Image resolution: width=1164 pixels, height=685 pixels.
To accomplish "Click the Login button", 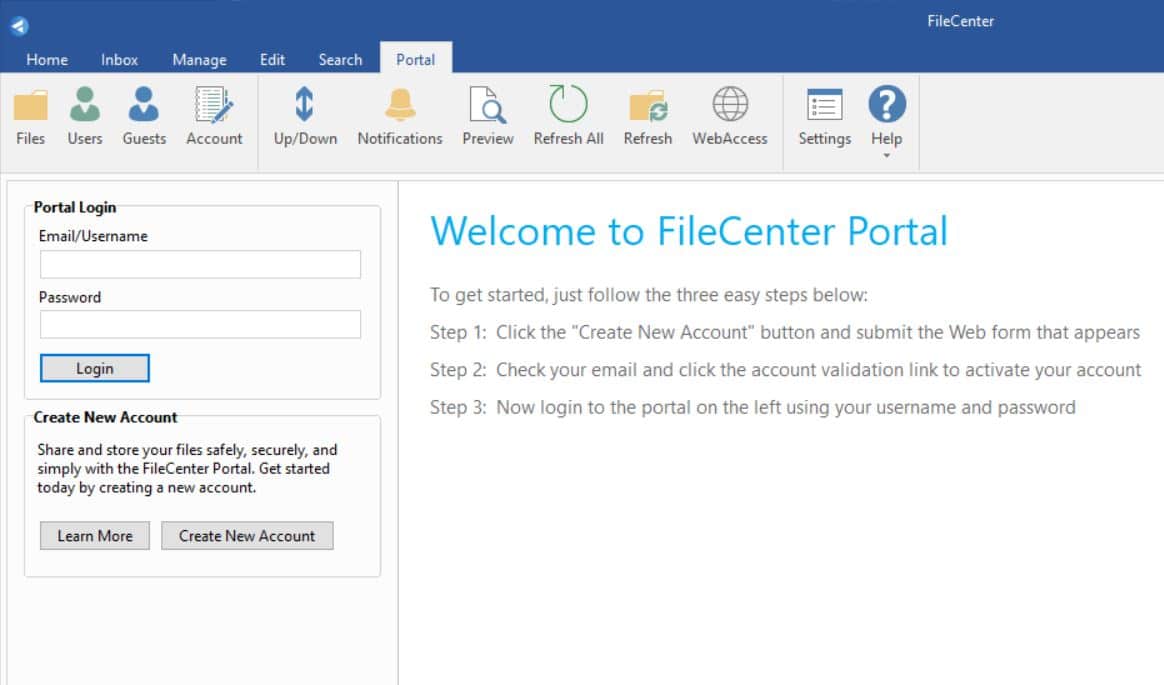I will coord(94,368).
